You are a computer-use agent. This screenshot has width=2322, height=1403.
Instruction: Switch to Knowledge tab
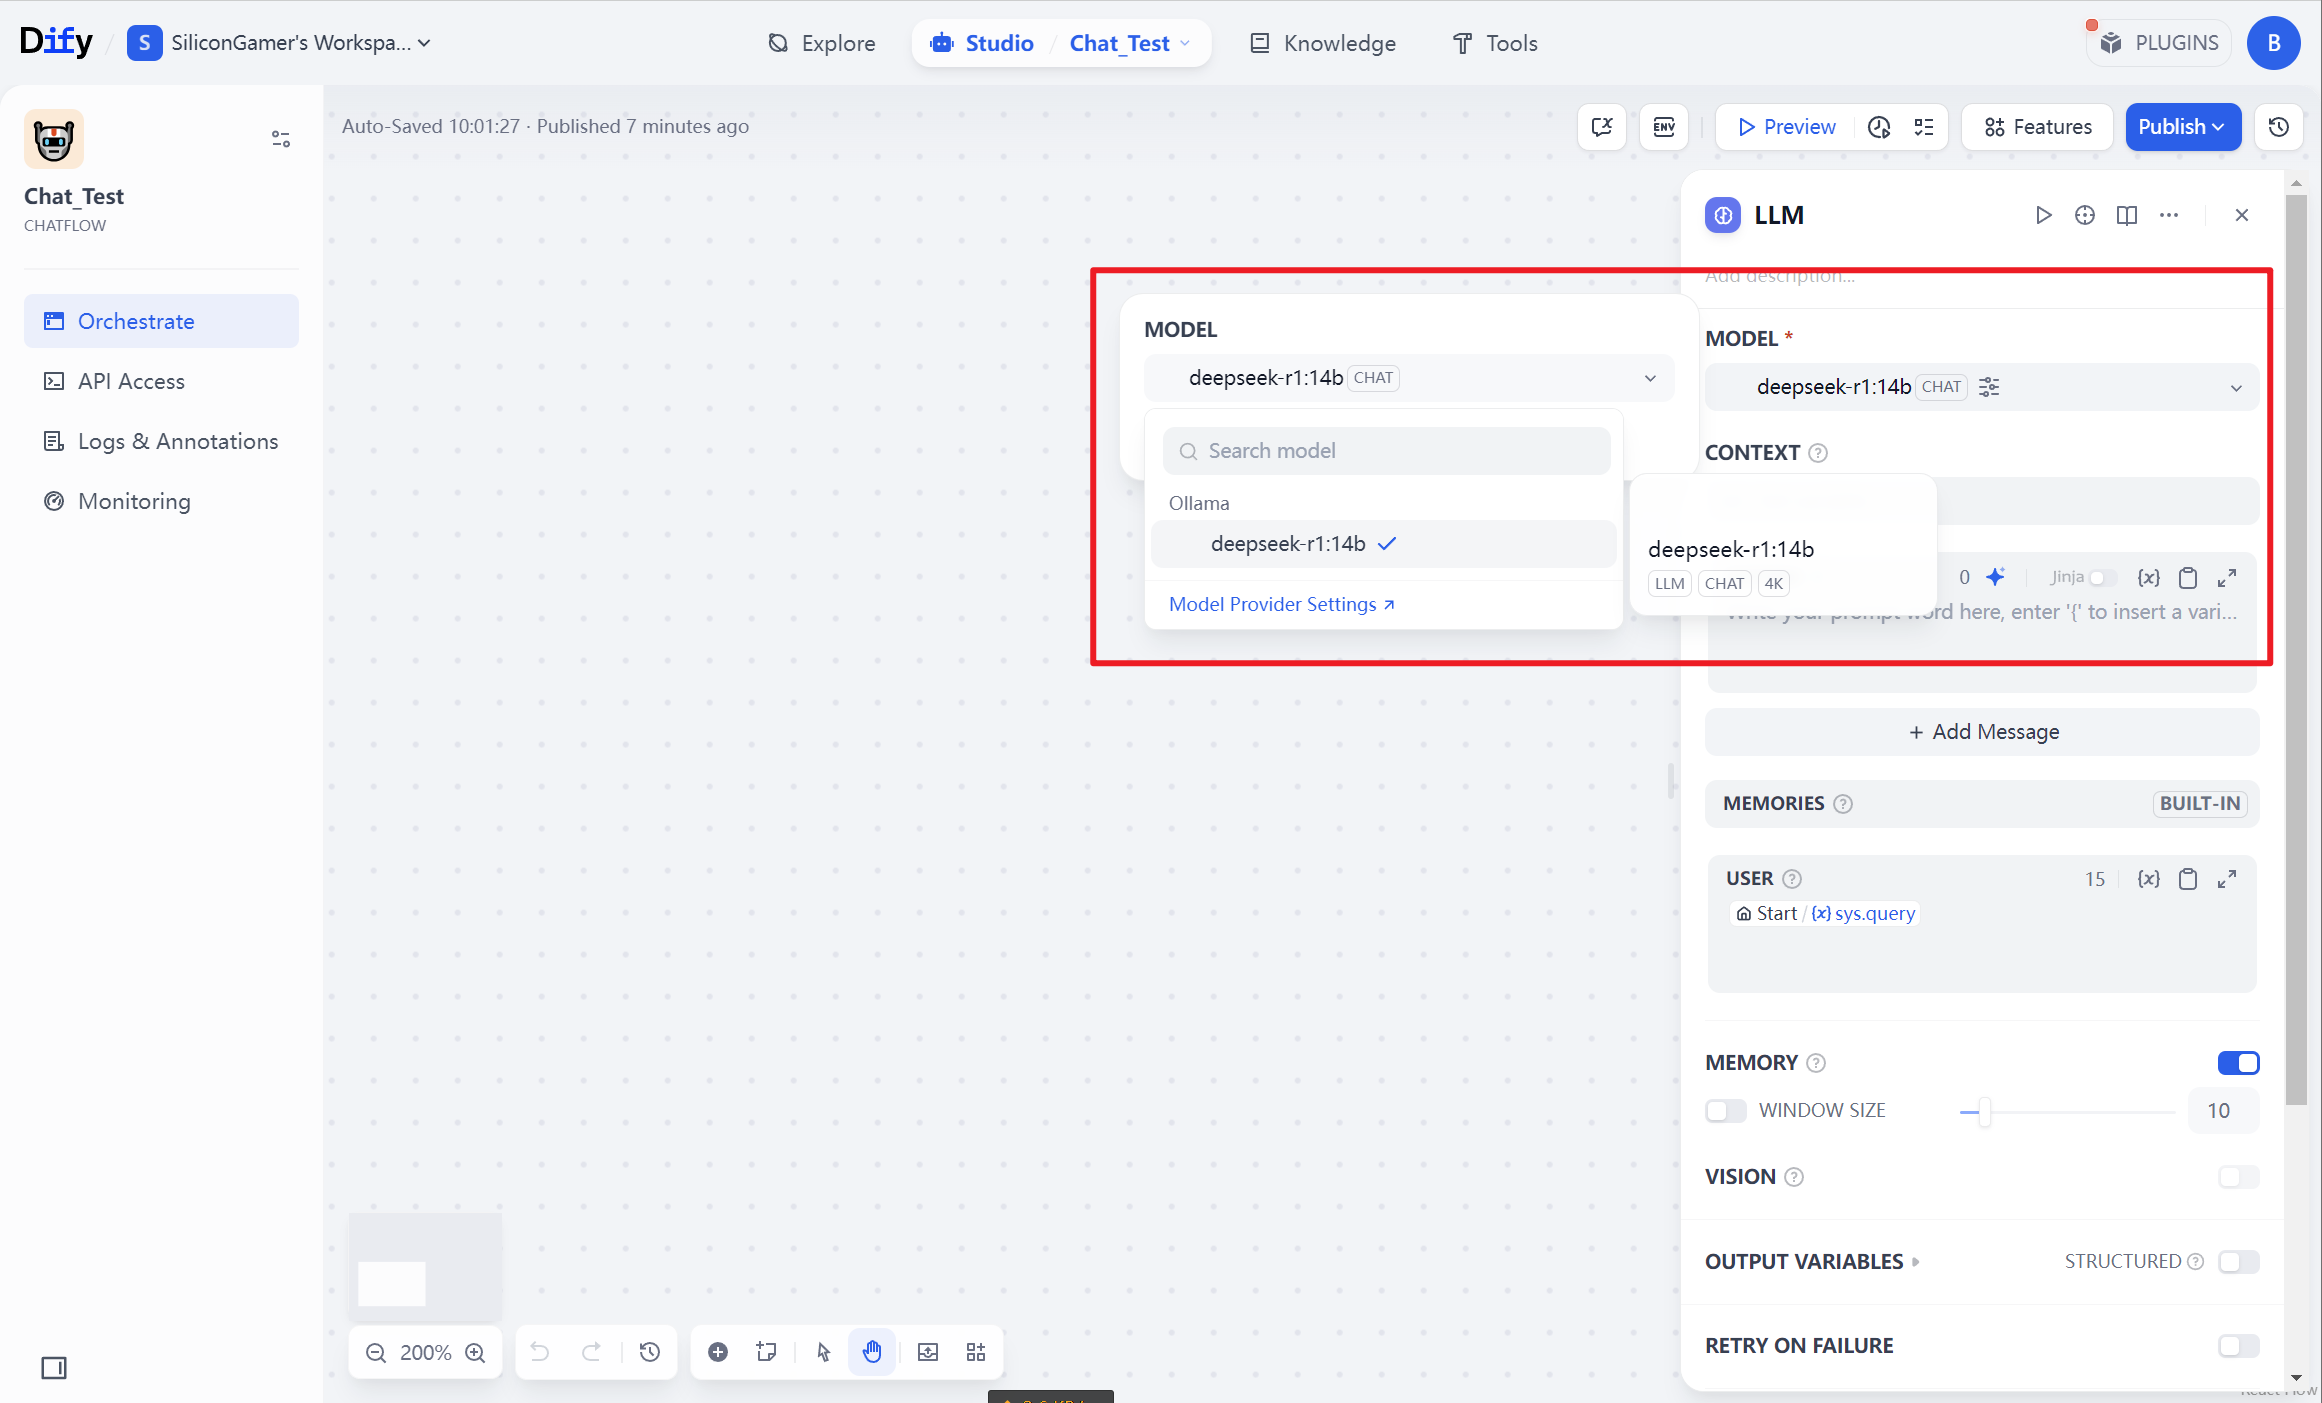1323,43
